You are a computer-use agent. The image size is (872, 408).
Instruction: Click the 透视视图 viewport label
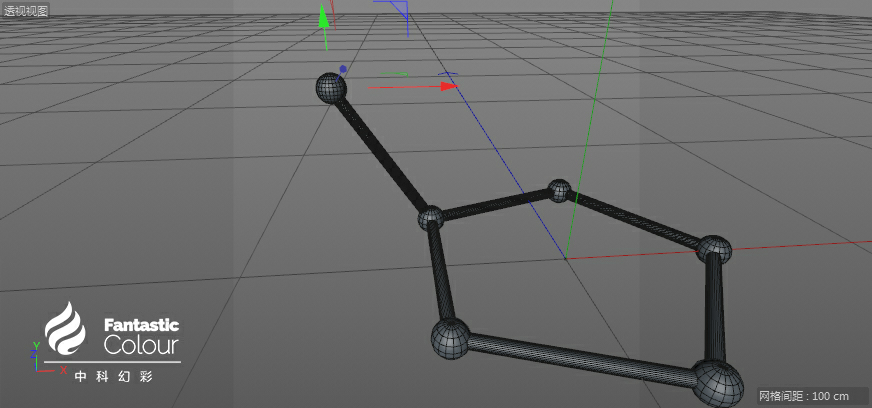[26, 11]
